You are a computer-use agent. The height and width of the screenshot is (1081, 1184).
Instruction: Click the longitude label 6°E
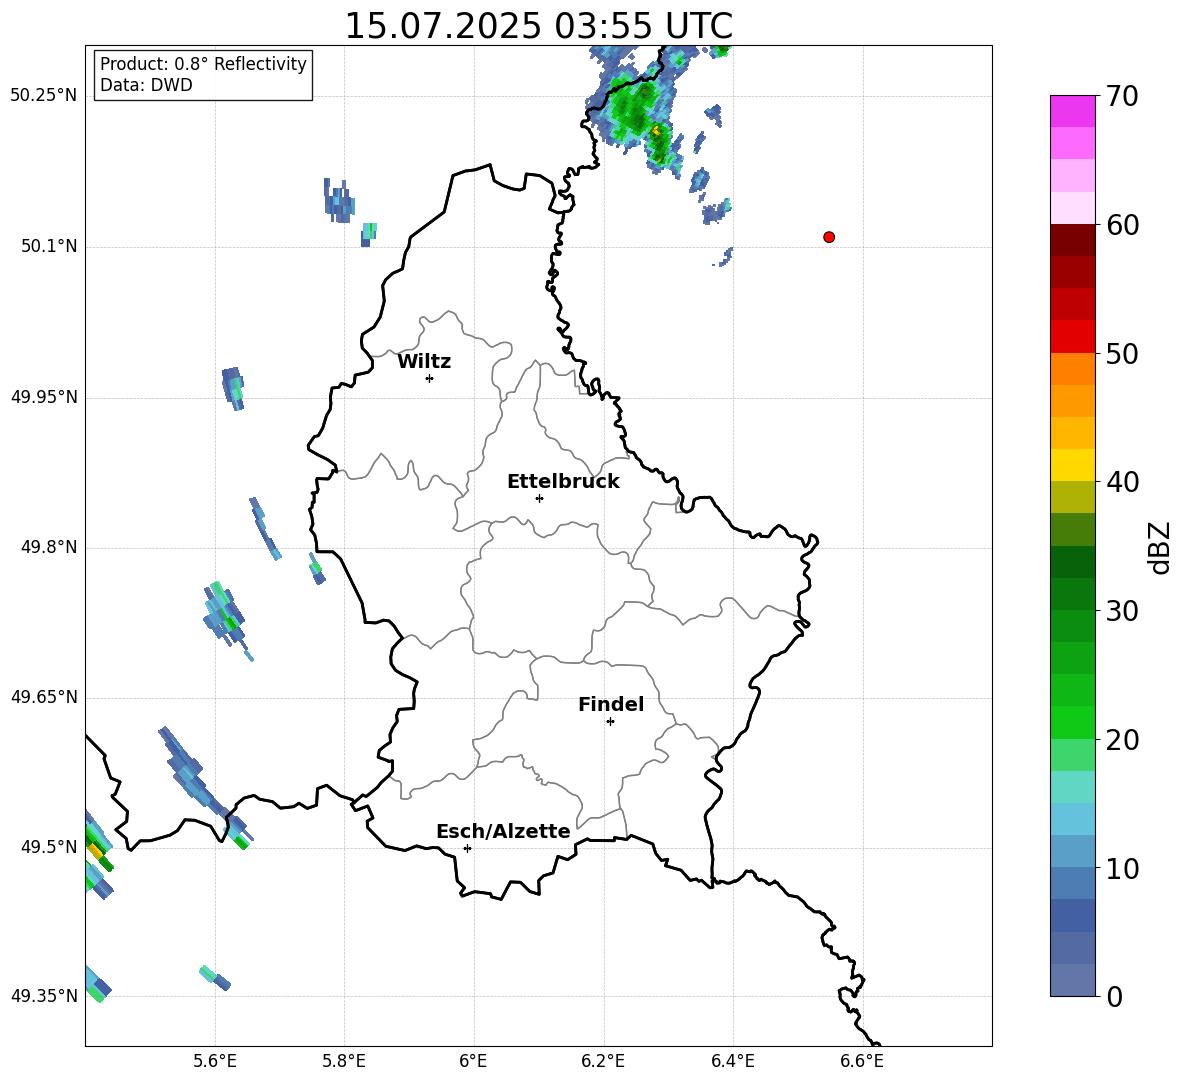pos(473,1061)
